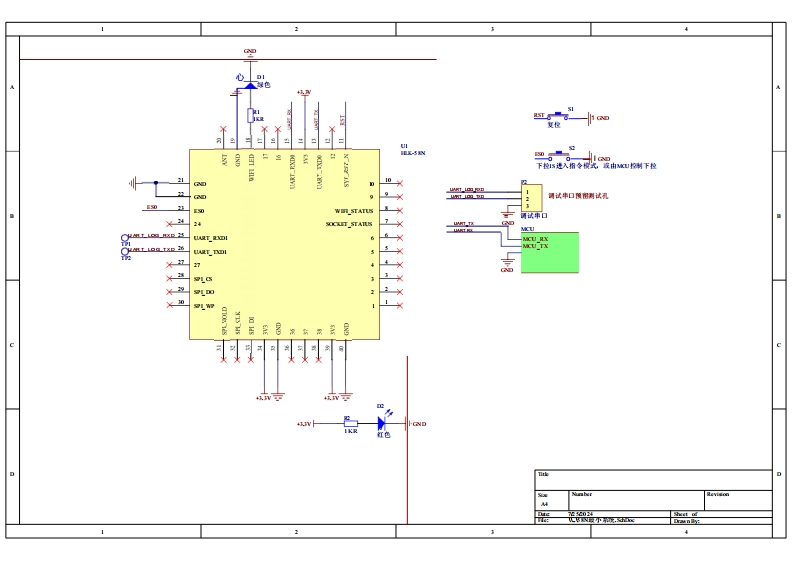Click the WIFI_LED pin label

[251, 168]
